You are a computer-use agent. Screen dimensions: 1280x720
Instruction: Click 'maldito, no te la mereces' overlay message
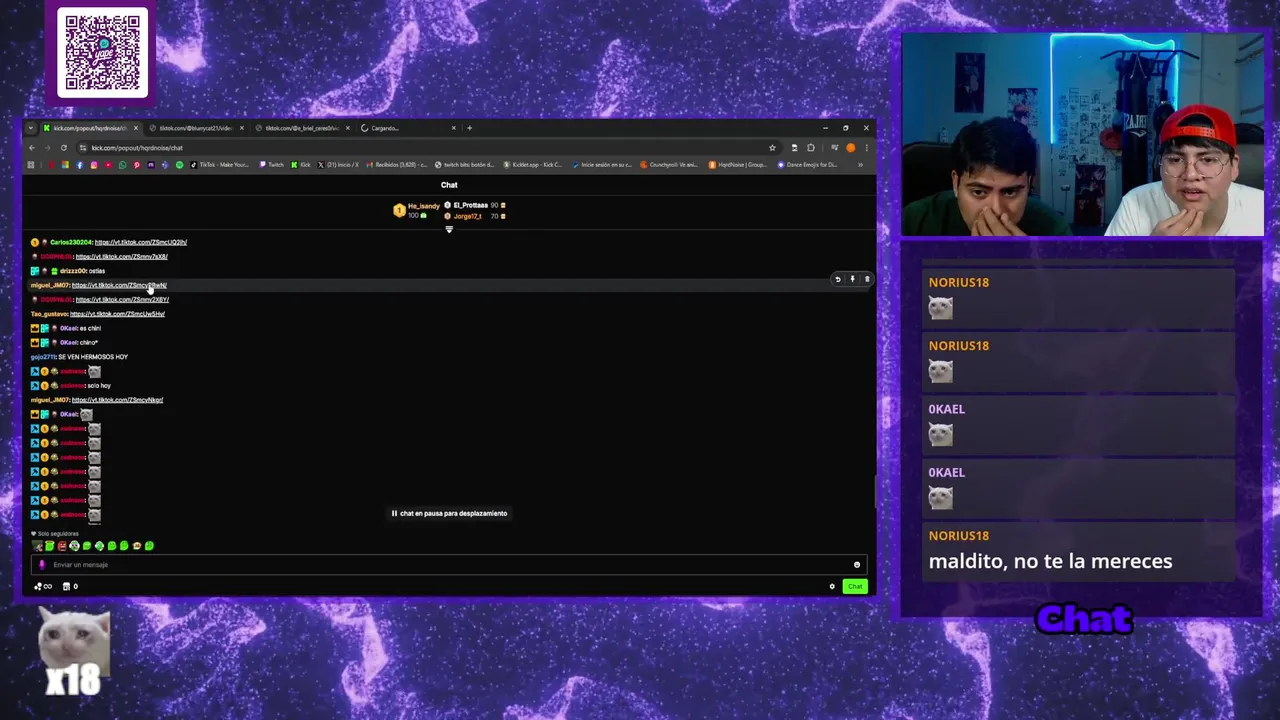[x=1050, y=561]
